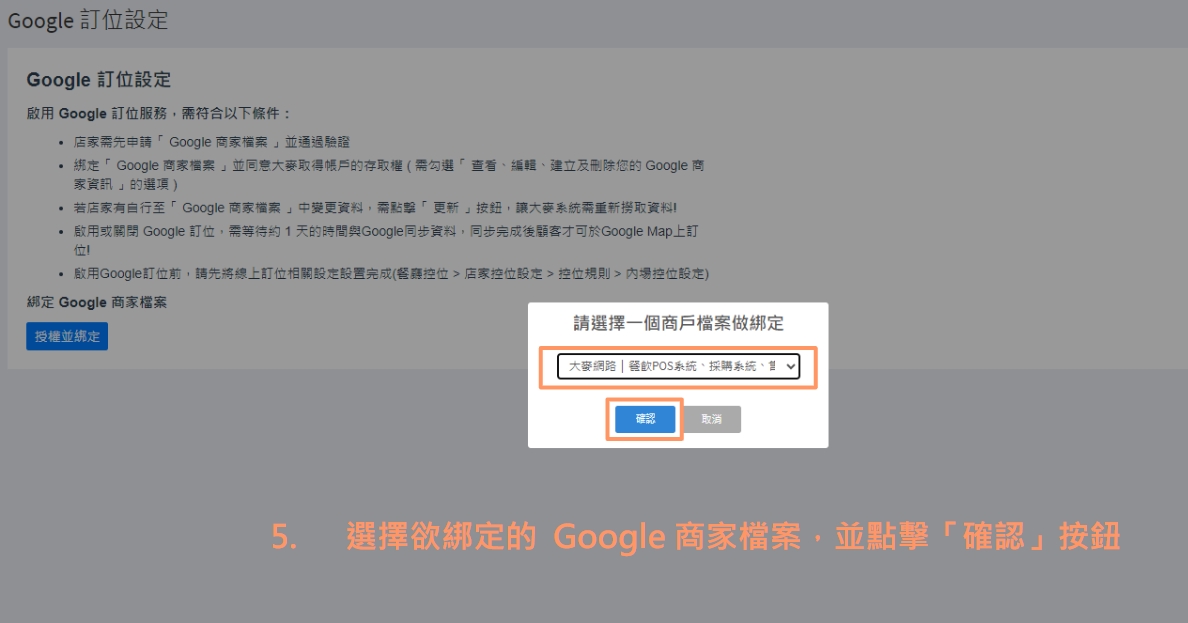Click the blue 確認 button in the dialog
The image size is (1188, 623).
pos(645,419)
